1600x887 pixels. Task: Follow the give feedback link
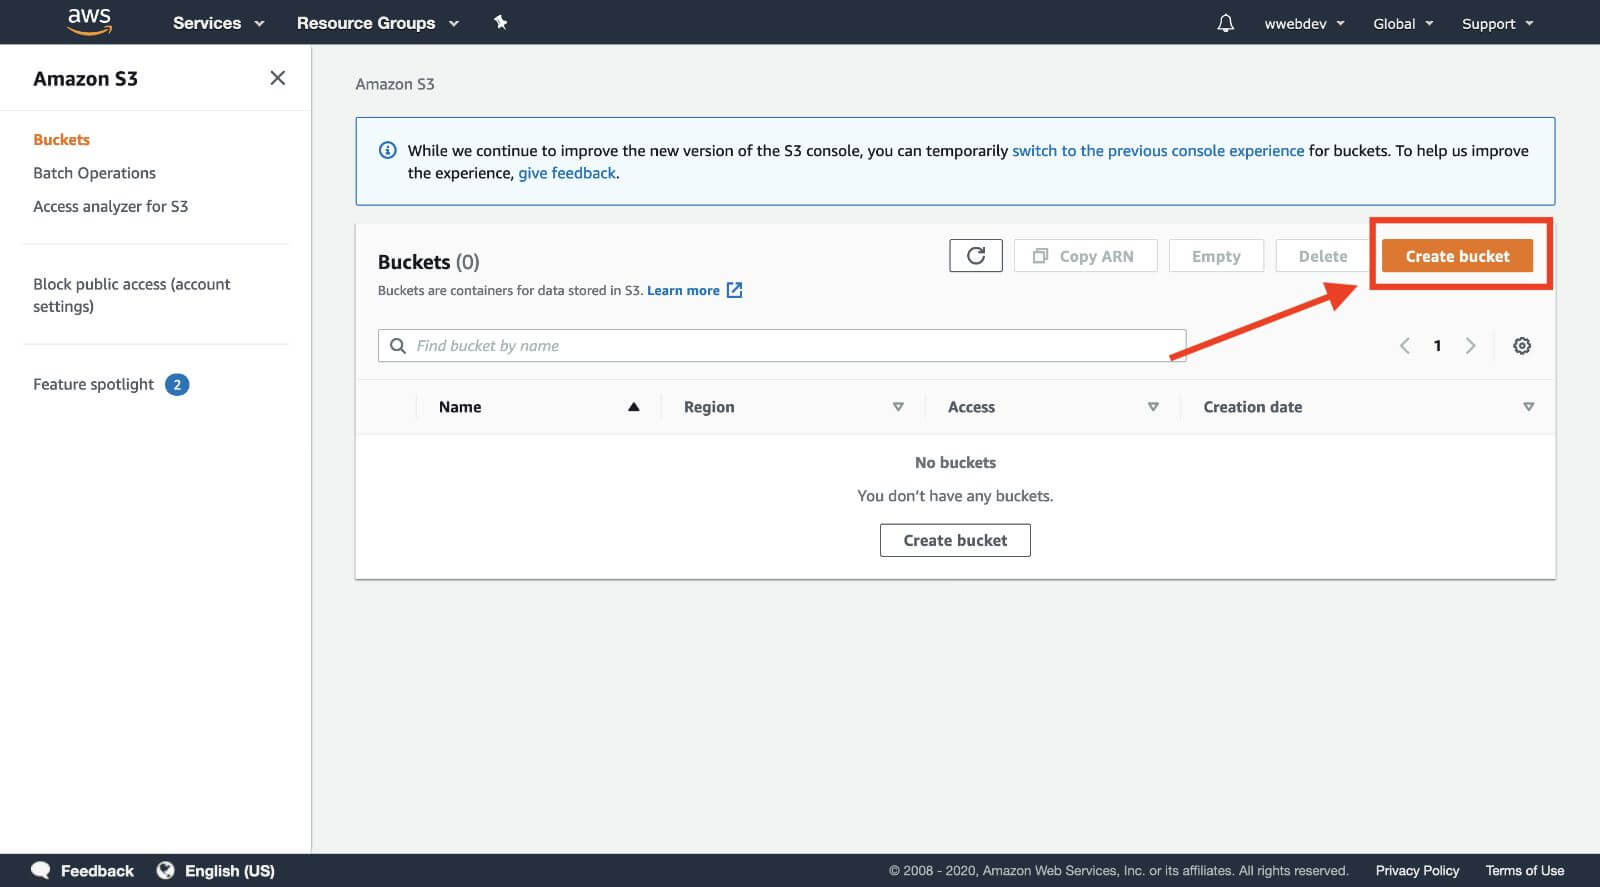tap(567, 173)
